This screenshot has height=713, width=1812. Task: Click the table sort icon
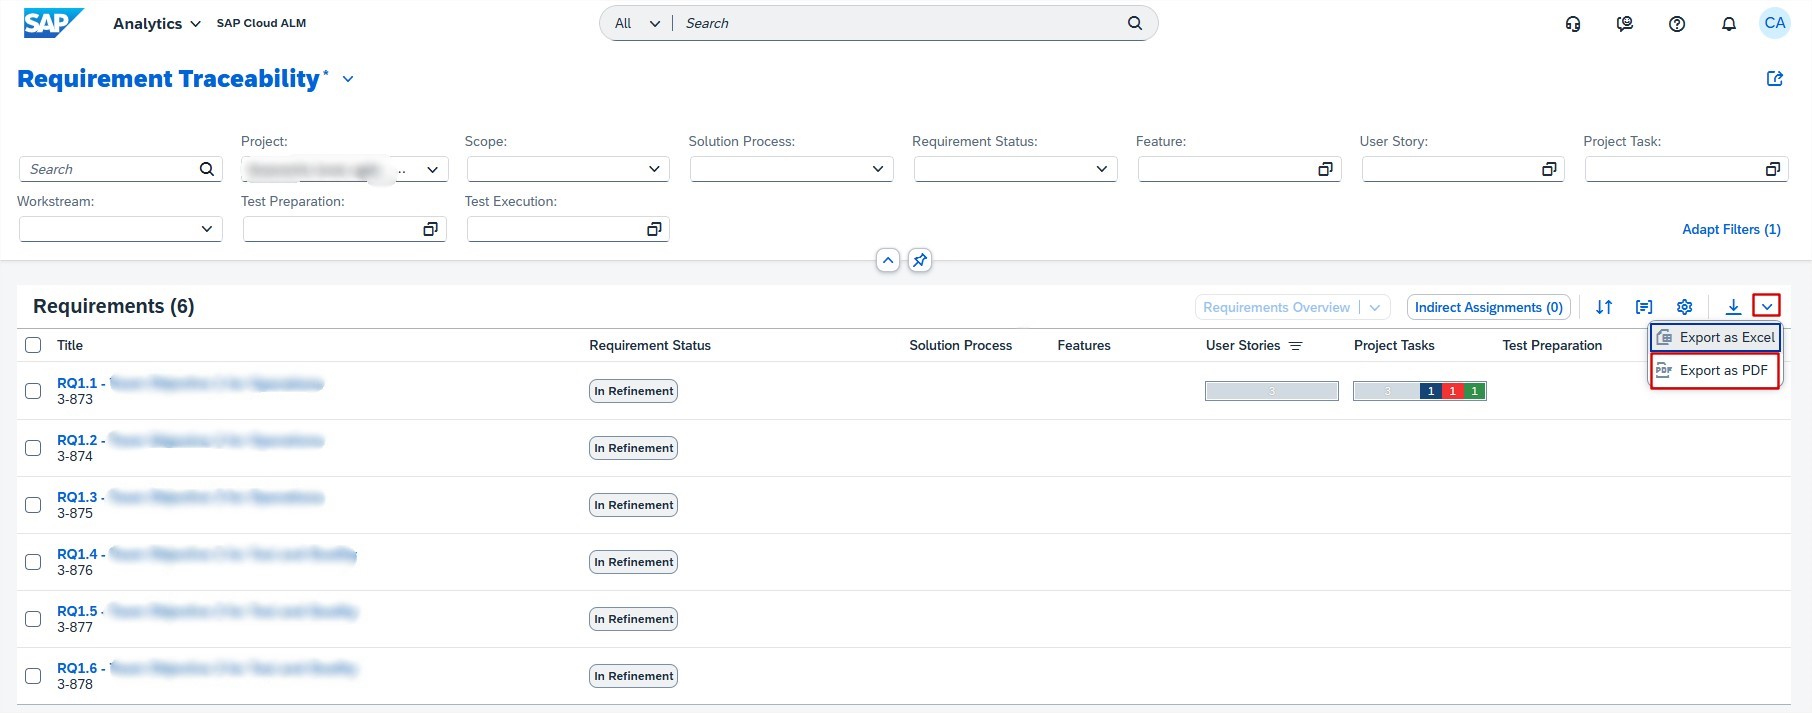[x=1604, y=307]
